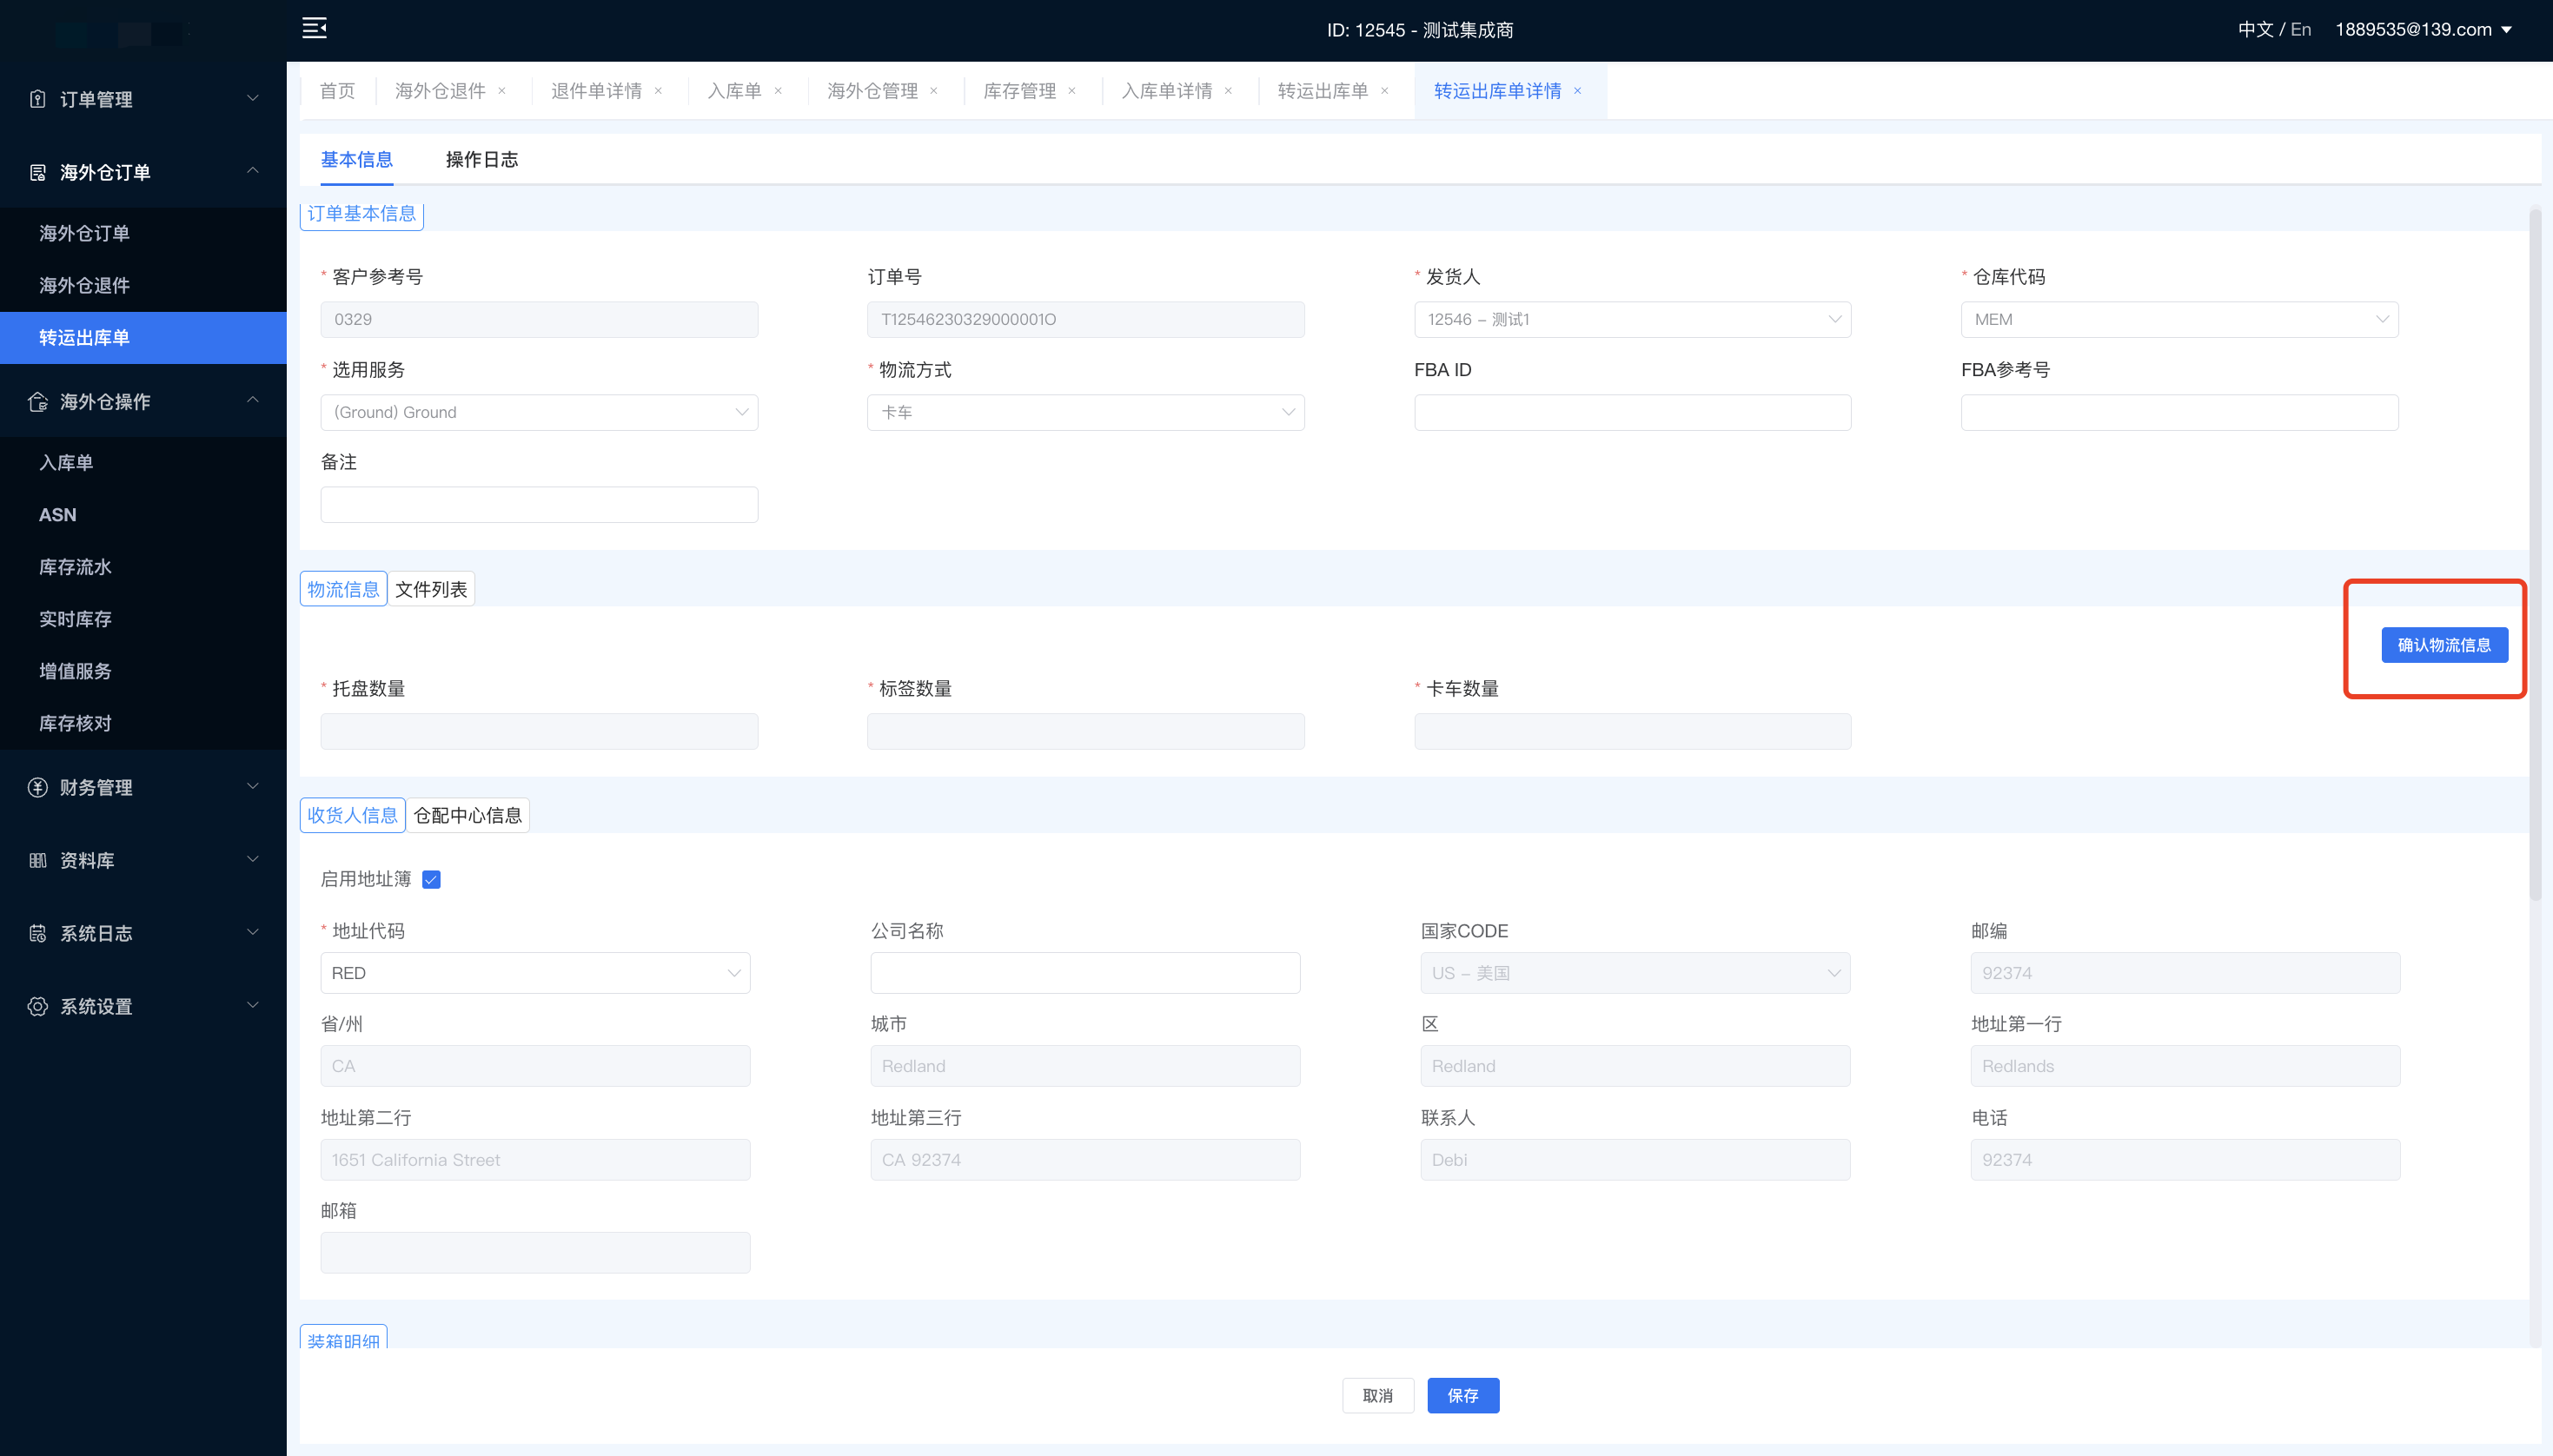This screenshot has width=2553, height=1456.
Task: Open the 地址代码 dropdown showing RED
Action: [x=535, y=973]
